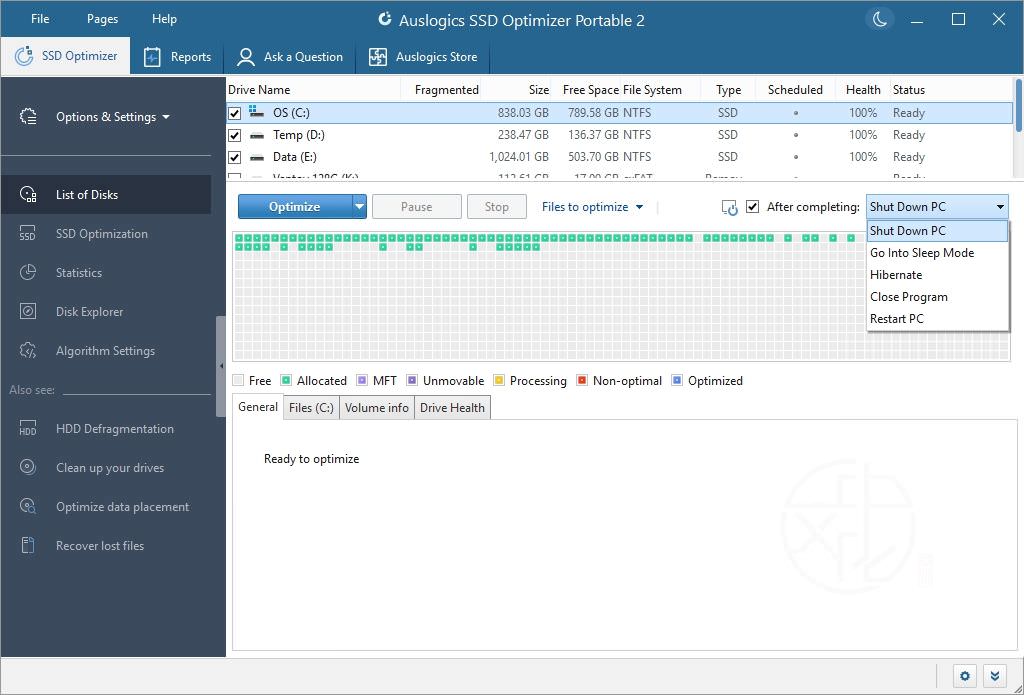Open SSD Optimization from the sidebar
Viewport: 1024px width, 695px height.
click(100, 233)
